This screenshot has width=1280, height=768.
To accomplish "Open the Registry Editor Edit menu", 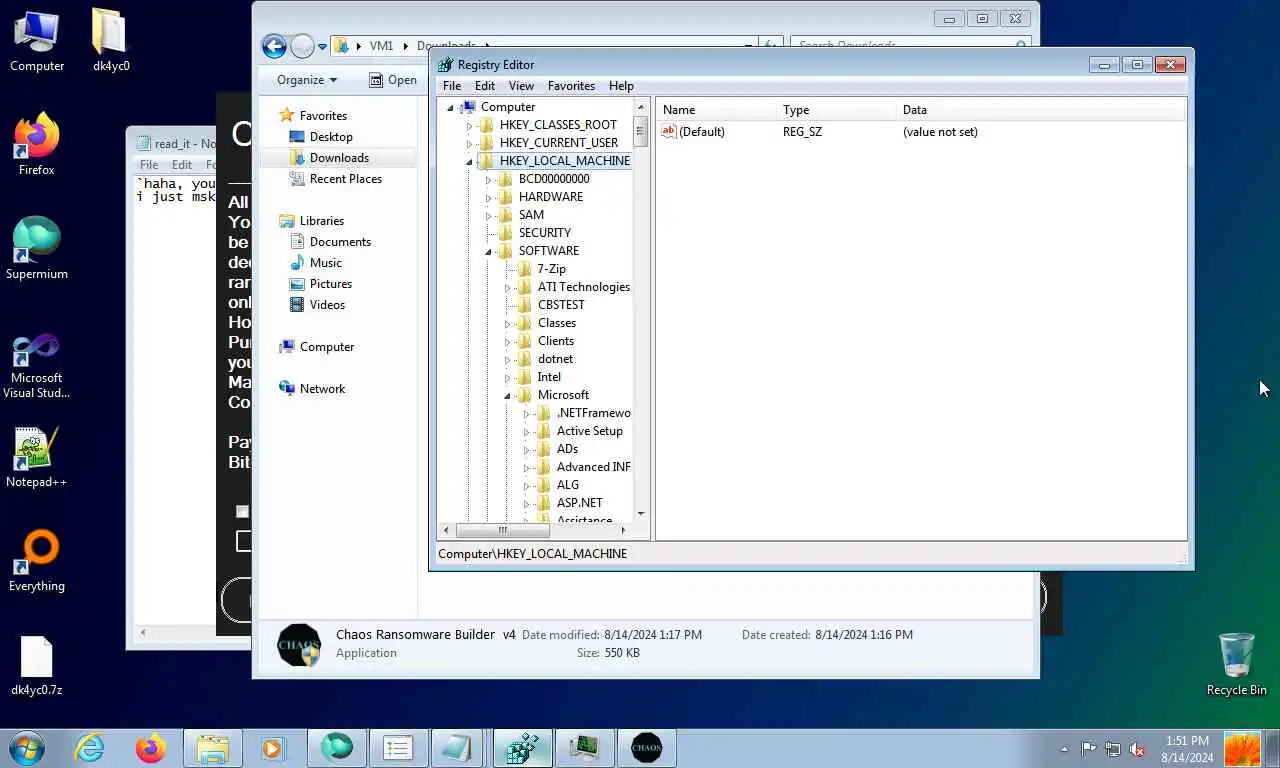I will 485,86.
